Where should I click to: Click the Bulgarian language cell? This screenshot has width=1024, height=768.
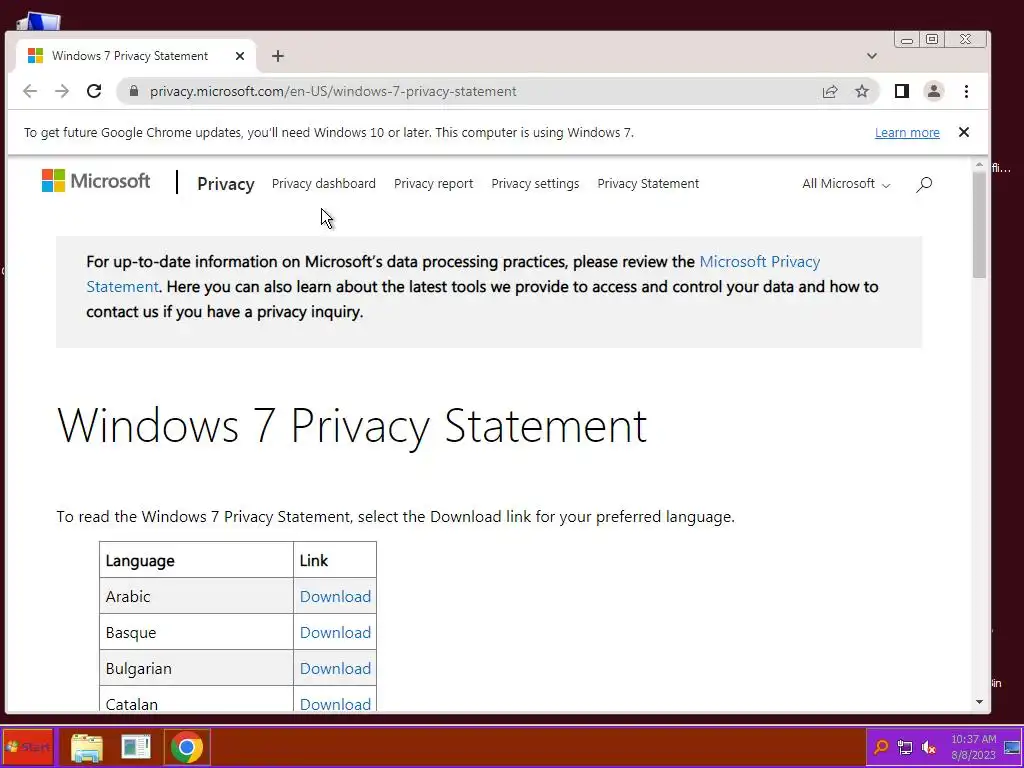(x=196, y=668)
